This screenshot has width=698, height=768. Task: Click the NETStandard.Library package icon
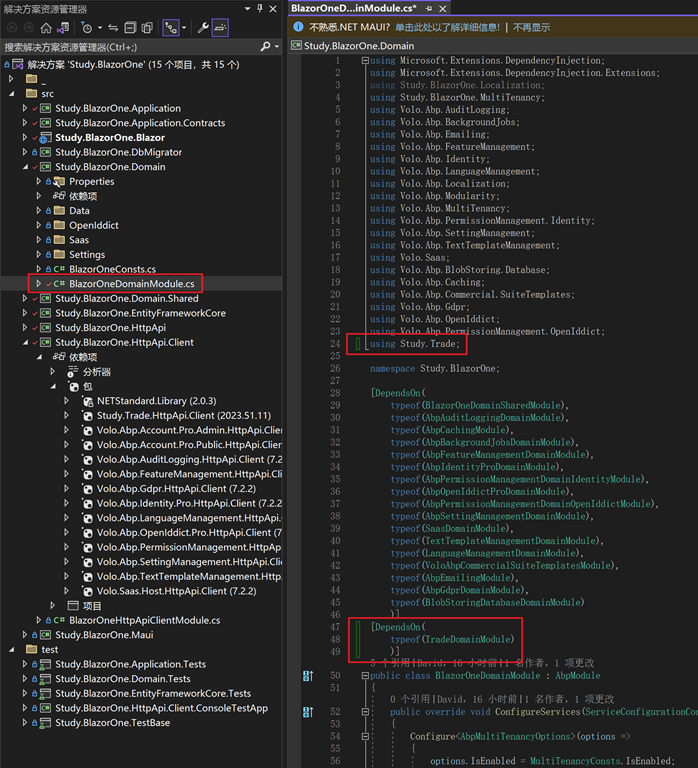88,401
